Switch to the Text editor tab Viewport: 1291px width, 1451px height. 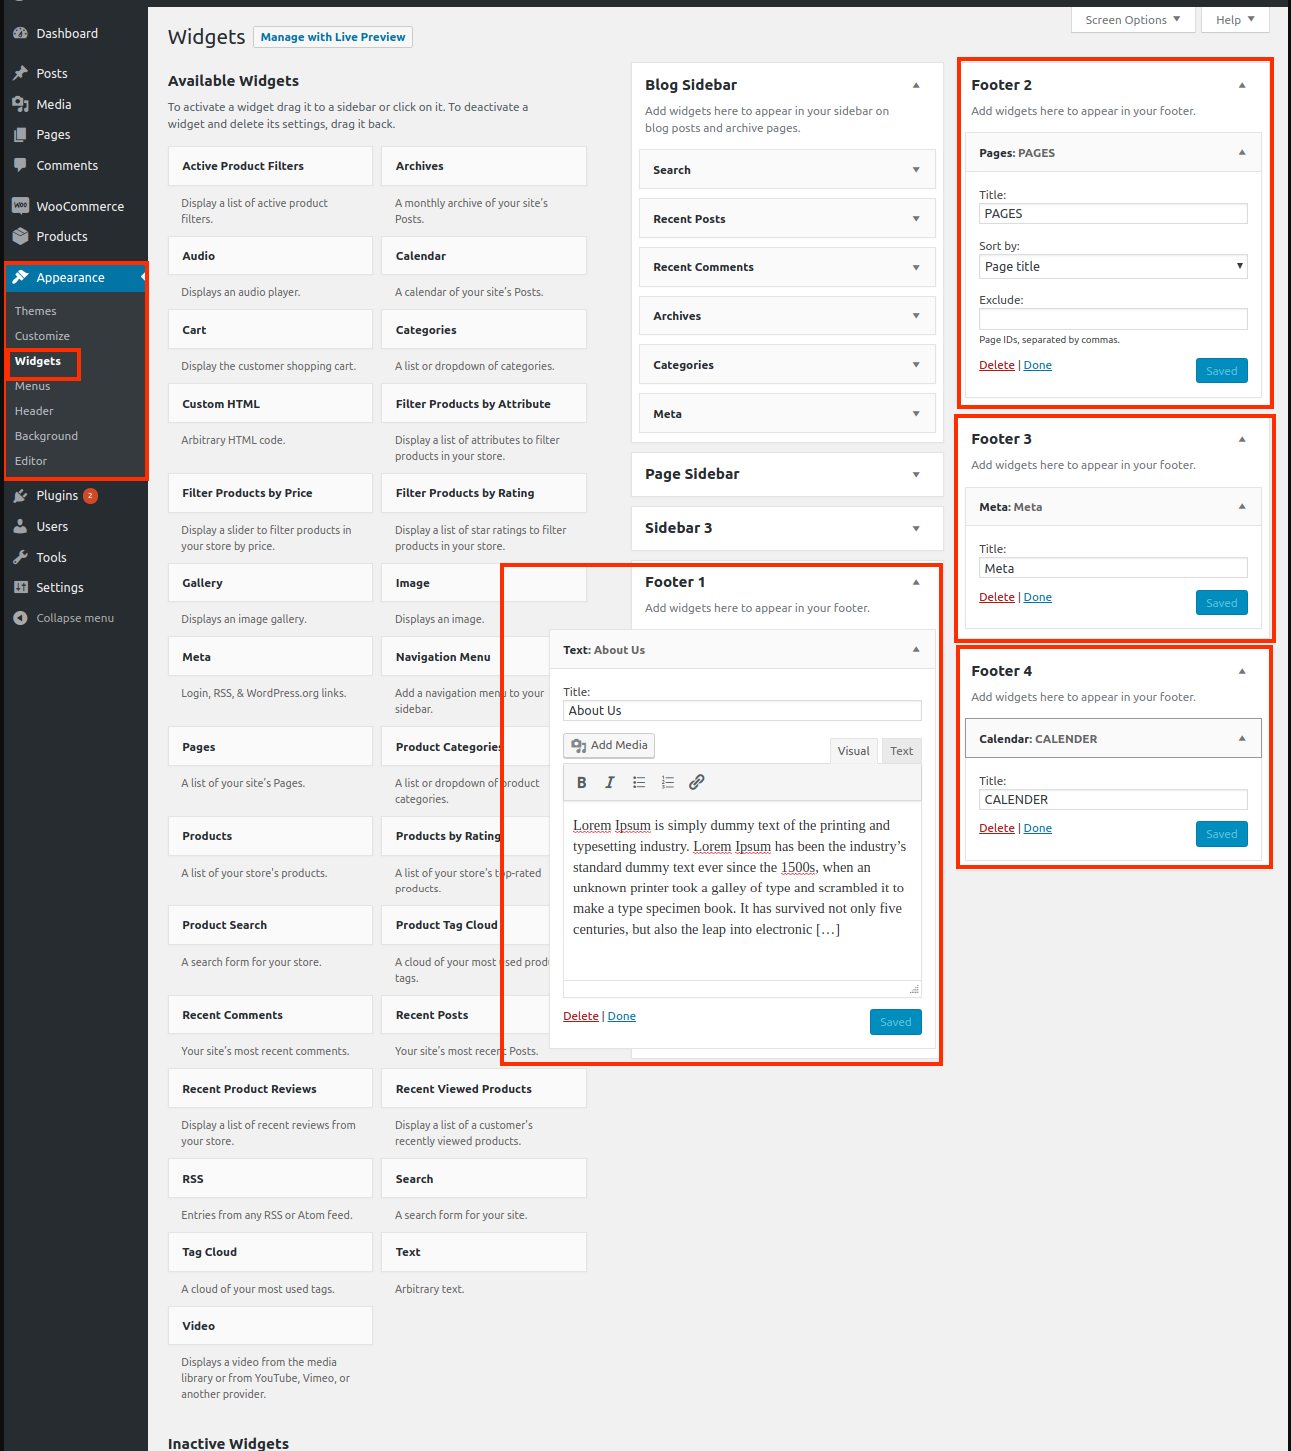[901, 751]
